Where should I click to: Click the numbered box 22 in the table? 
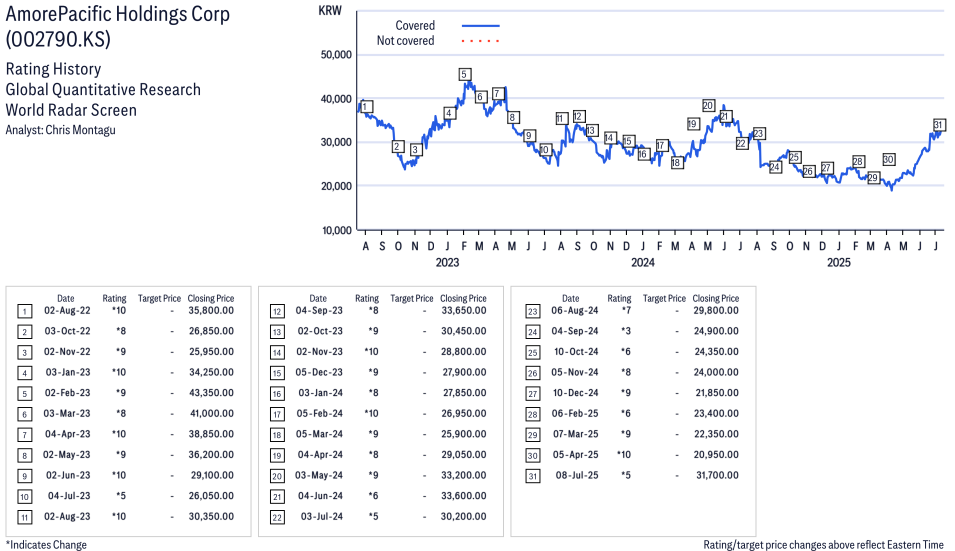point(277,518)
